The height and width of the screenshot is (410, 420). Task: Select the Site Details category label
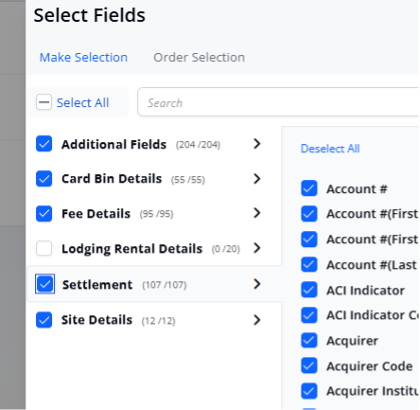point(97,320)
